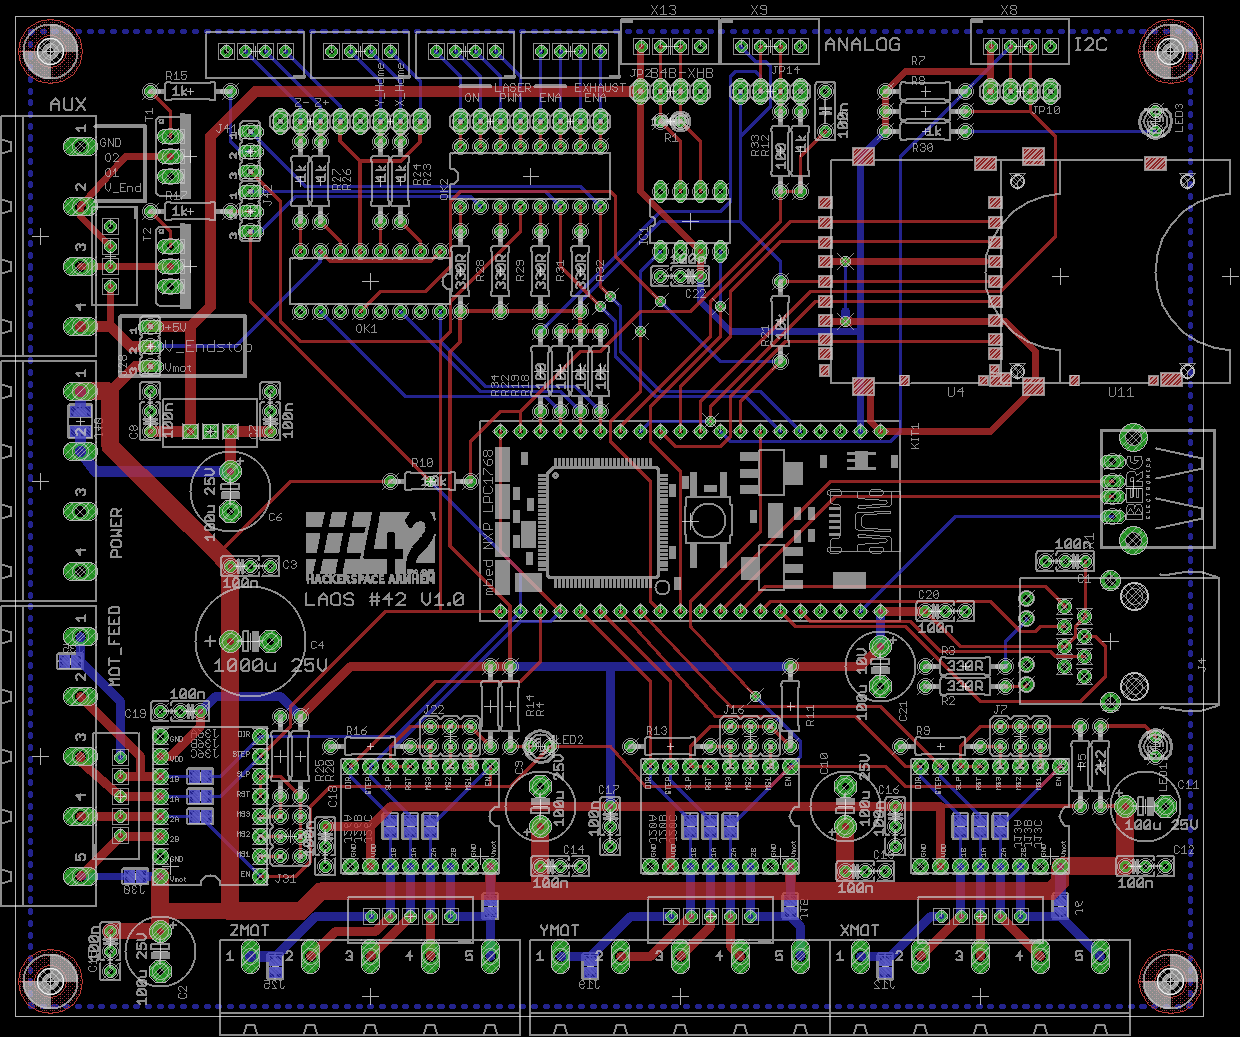
Task: Click the ZMOT connector label
Action: coord(249,930)
